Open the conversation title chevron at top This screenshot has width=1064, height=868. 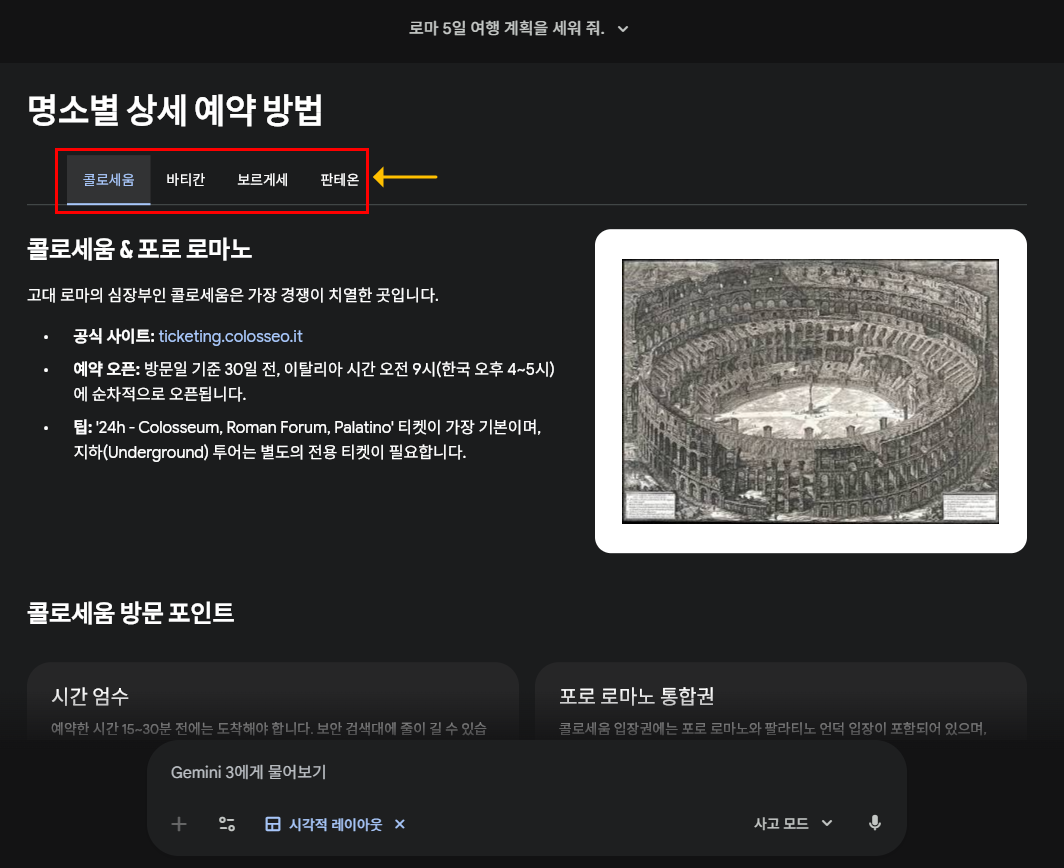pyautogui.click(x=622, y=30)
